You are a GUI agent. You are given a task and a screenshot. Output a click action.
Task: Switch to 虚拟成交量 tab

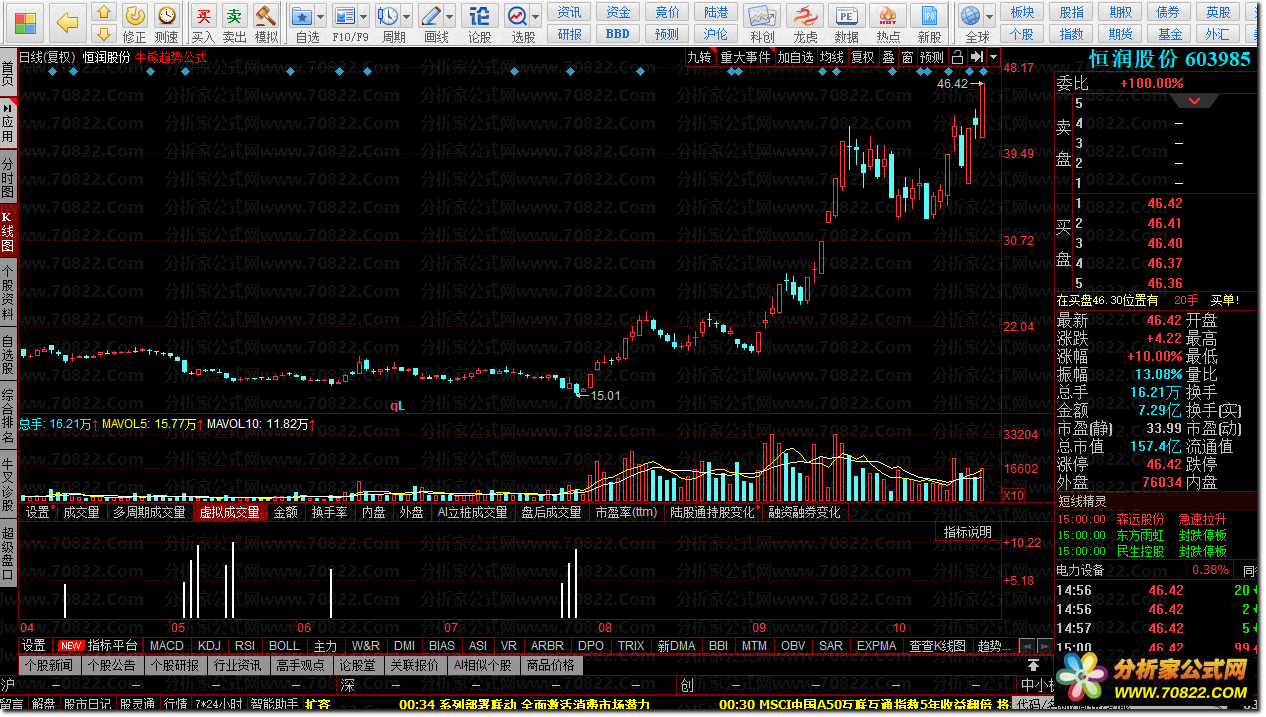point(229,512)
